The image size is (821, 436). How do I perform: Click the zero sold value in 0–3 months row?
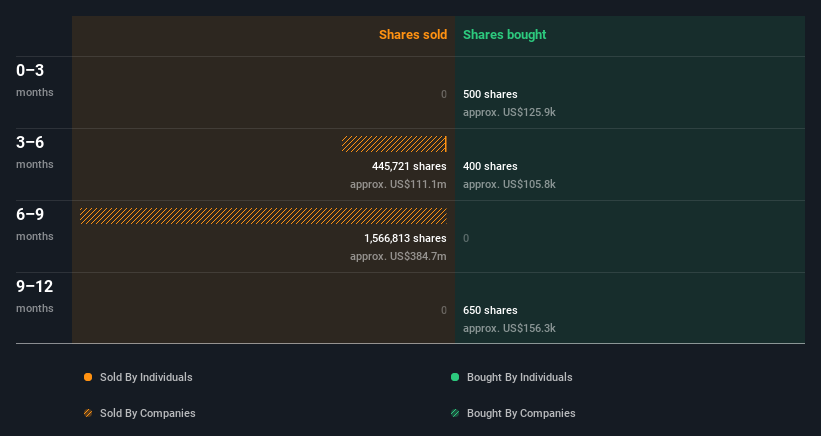444,94
